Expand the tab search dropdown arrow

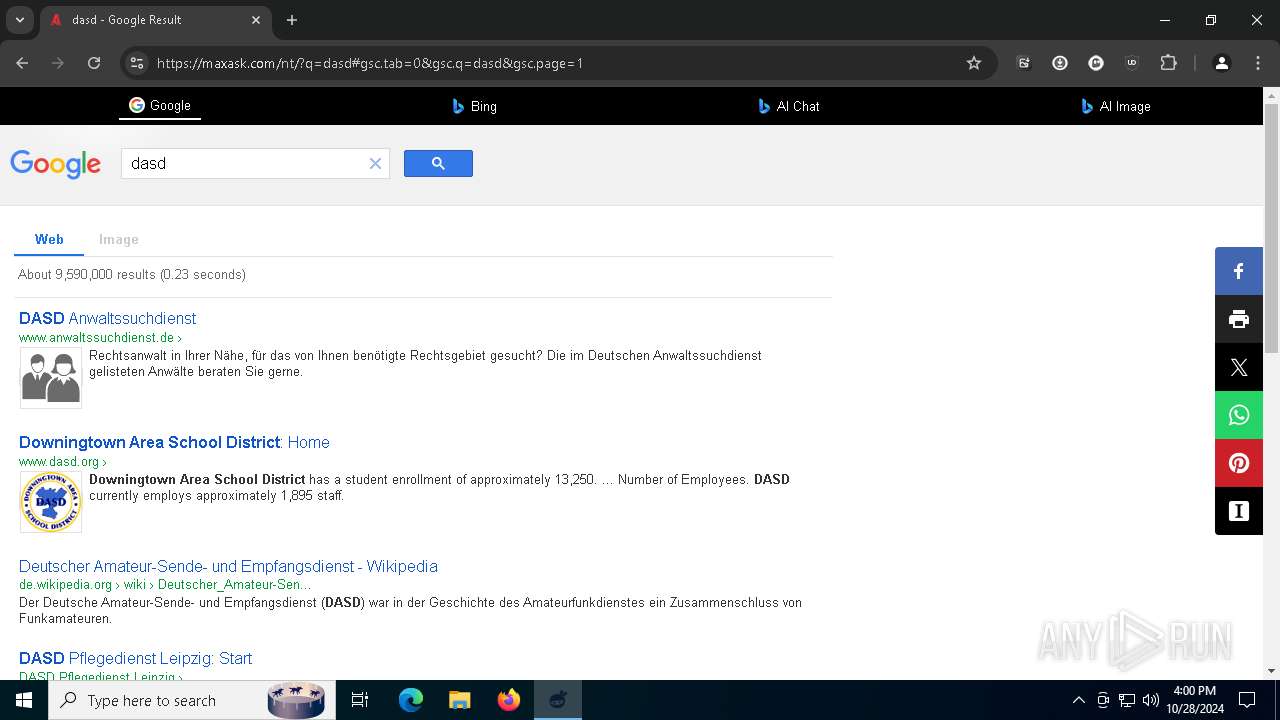pos(19,20)
